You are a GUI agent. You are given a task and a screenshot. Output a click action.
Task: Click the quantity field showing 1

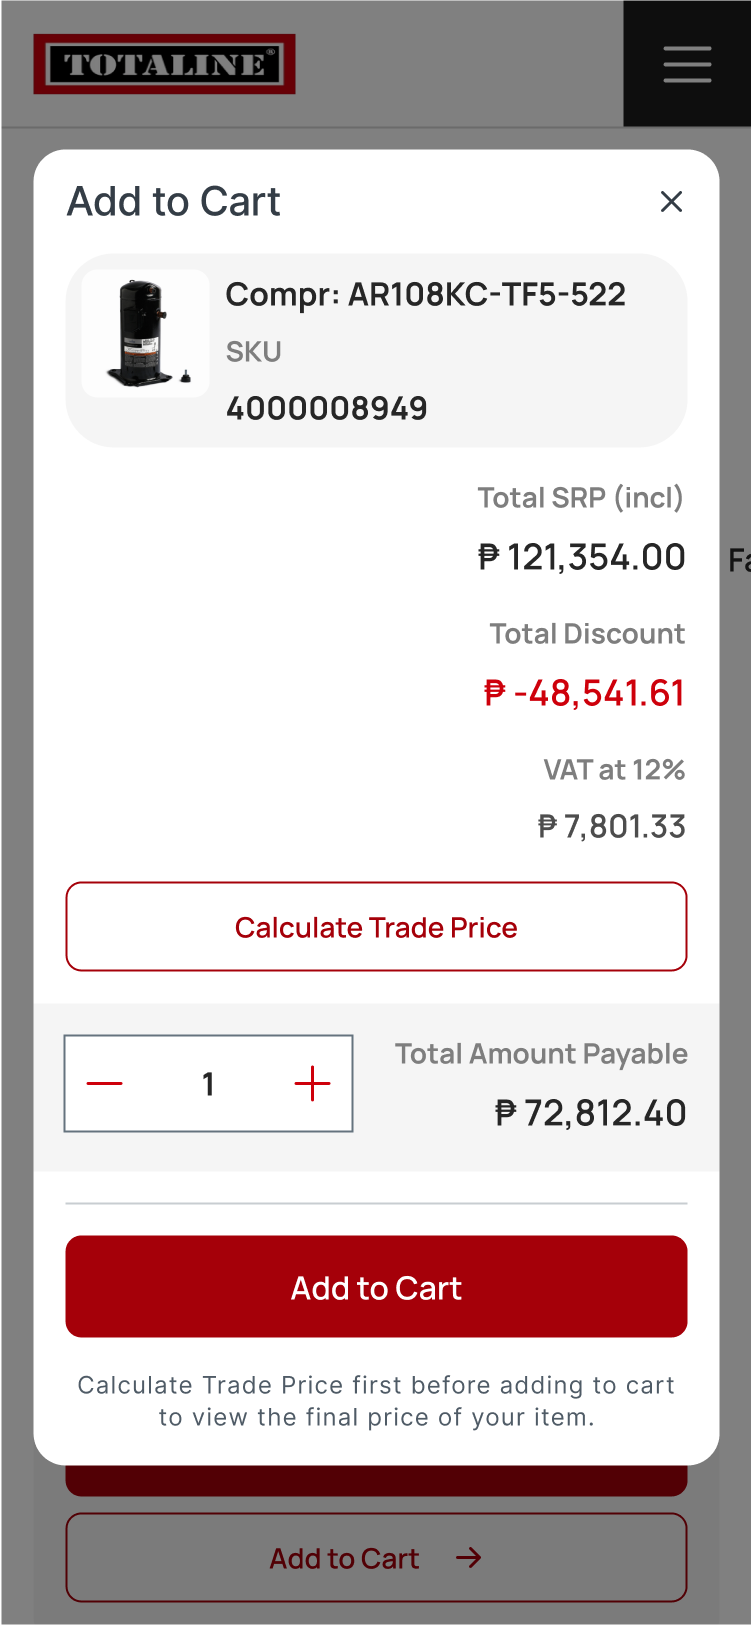pyautogui.click(x=208, y=1084)
